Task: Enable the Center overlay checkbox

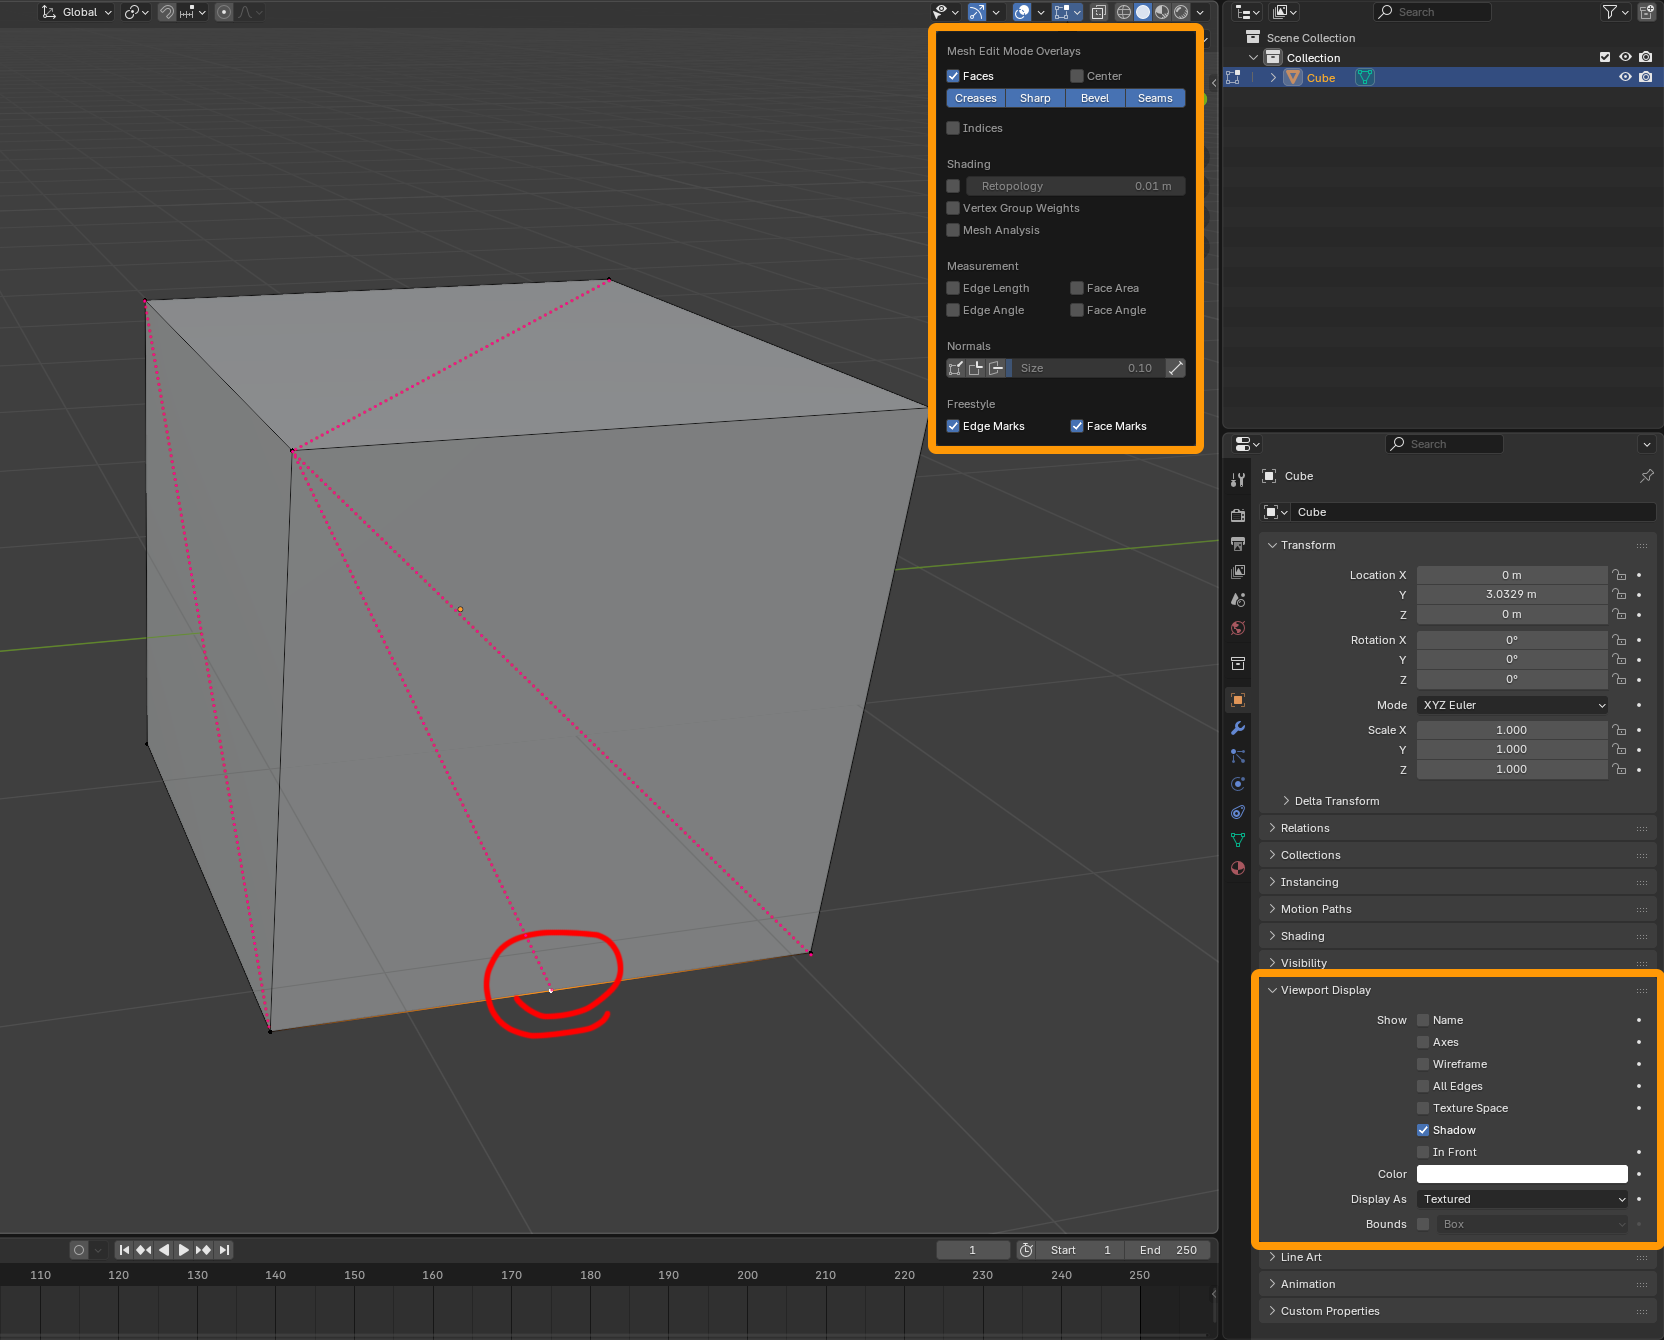Action: (x=1077, y=76)
